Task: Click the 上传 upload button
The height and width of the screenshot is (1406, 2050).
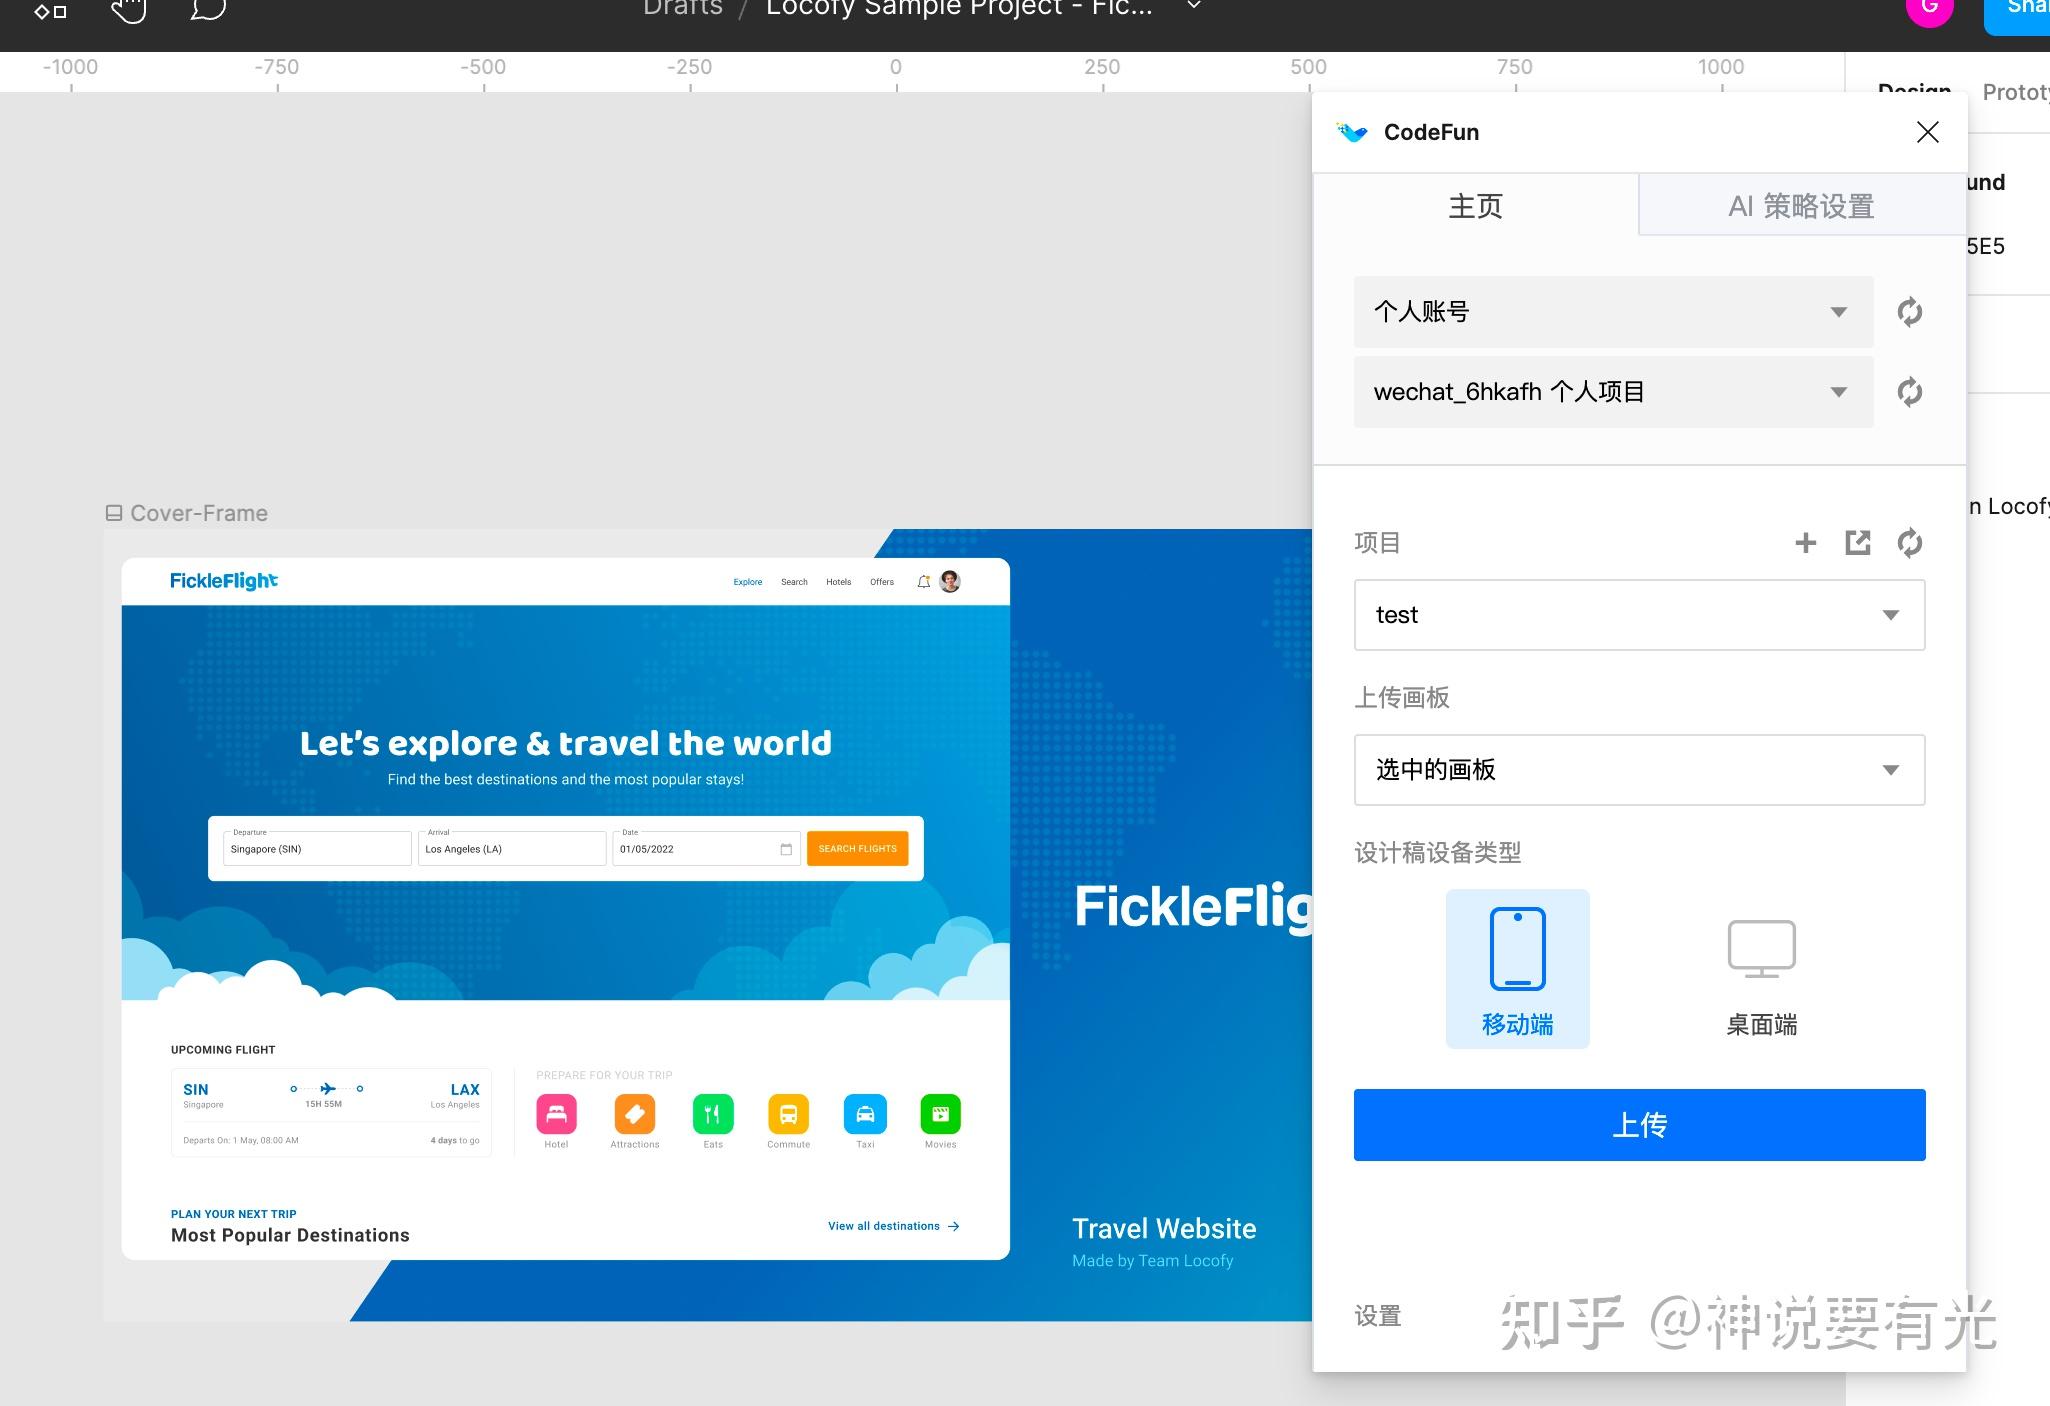Action: point(1638,1124)
